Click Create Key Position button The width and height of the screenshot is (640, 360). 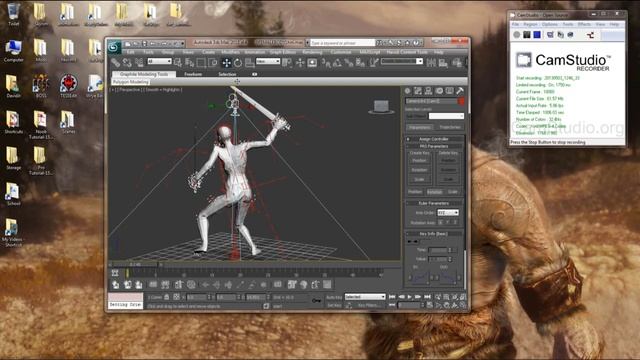point(419,160)
